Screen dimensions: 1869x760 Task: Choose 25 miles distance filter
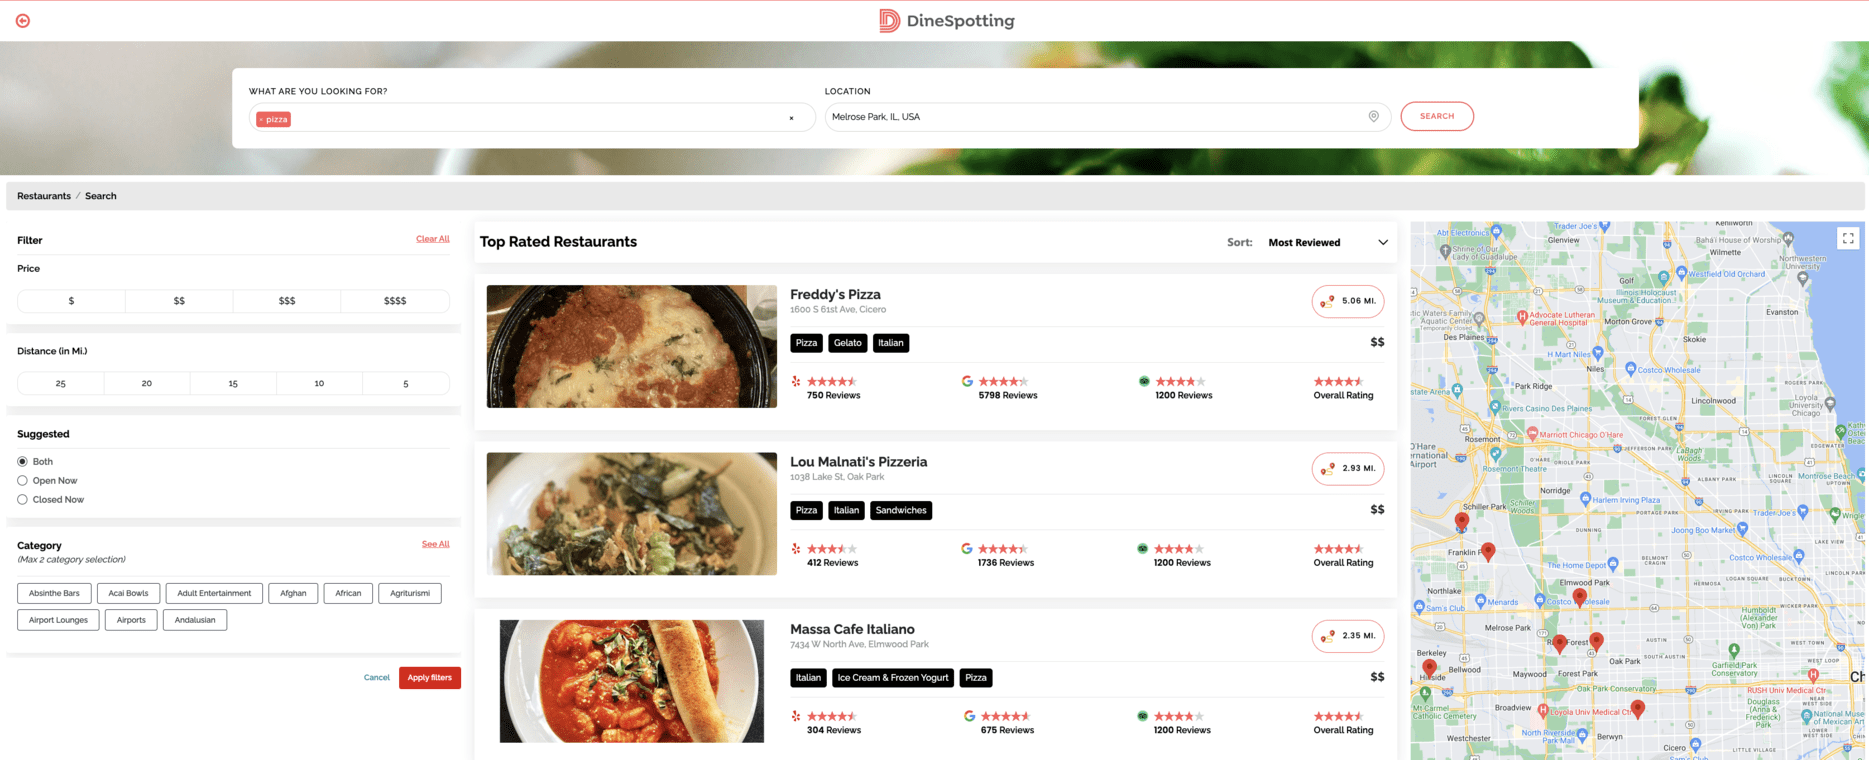[61, 384]
